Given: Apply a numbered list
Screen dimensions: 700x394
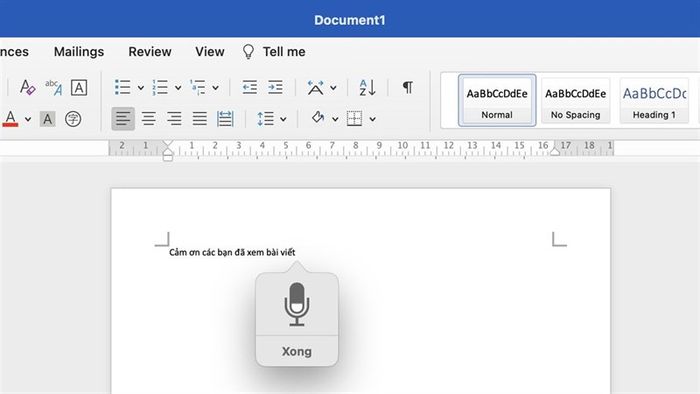Looking at the screenshot, I should [x=160, y=87].
